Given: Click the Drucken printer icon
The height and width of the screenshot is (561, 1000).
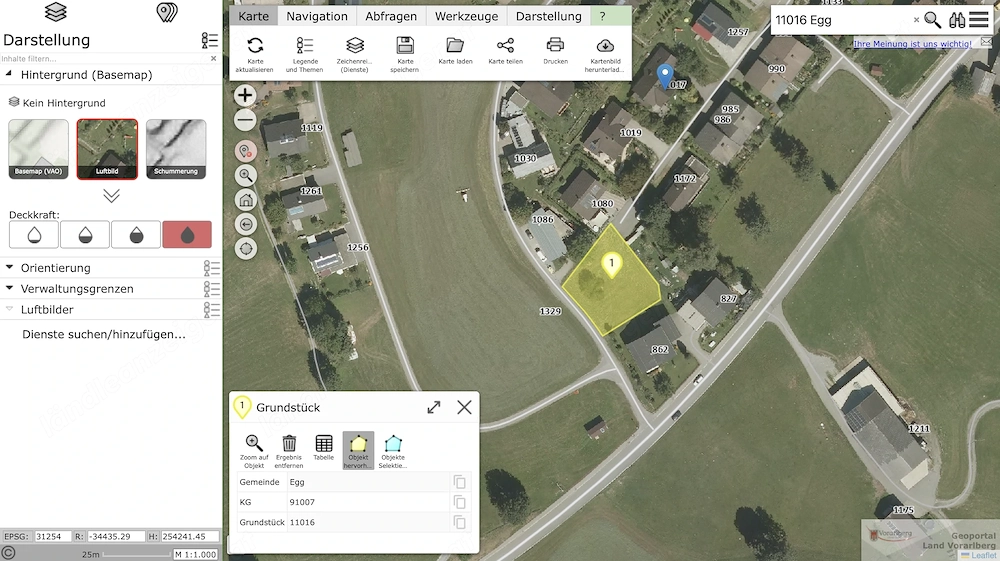Looking at the screenshot, I should tap(555, 45).
